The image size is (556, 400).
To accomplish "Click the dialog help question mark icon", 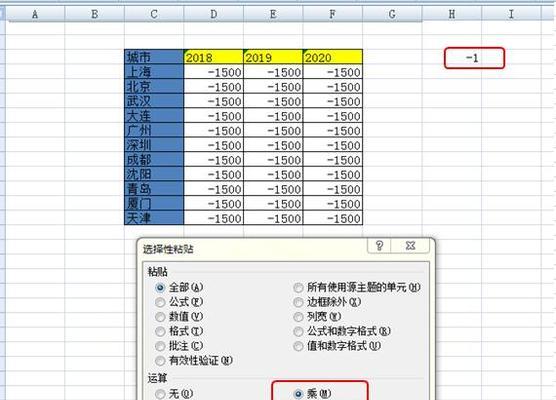I will [x=379, y=245].
